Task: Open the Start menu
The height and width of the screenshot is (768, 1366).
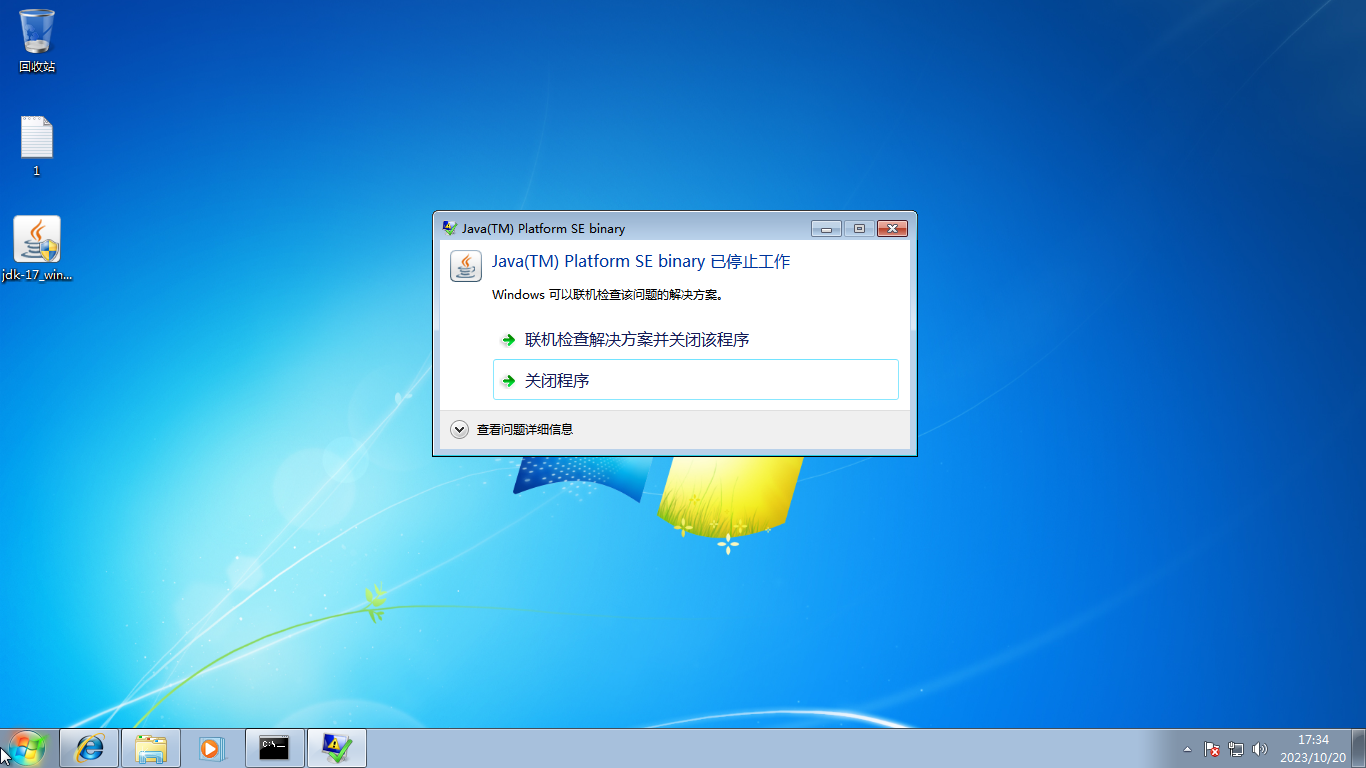Action: [x=27, y=747]
